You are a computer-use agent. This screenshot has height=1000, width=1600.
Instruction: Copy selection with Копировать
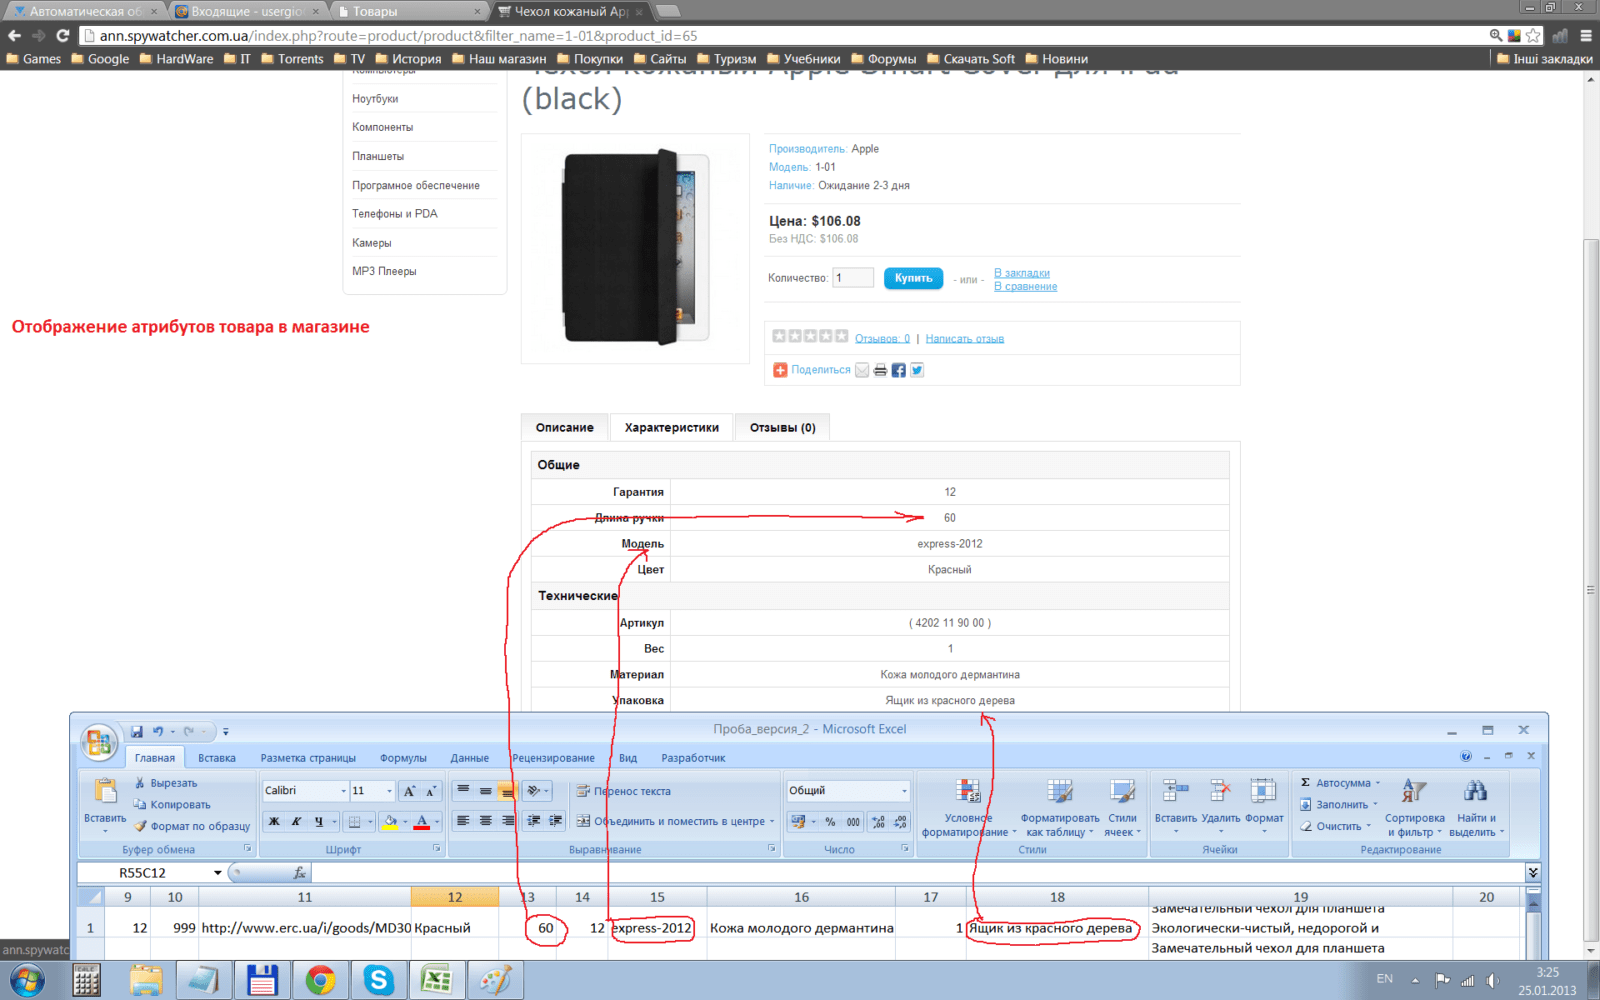pyautogui.click(x=172, y=805)
